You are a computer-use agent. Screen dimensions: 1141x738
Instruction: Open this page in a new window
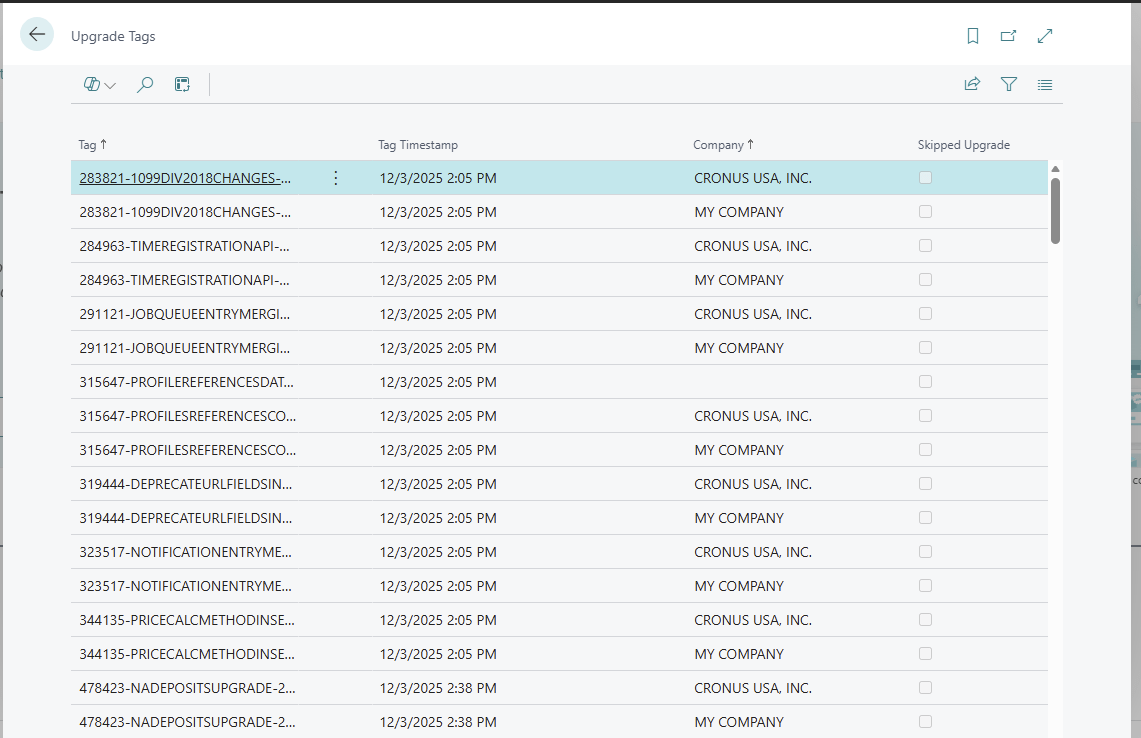[1008, 36]
